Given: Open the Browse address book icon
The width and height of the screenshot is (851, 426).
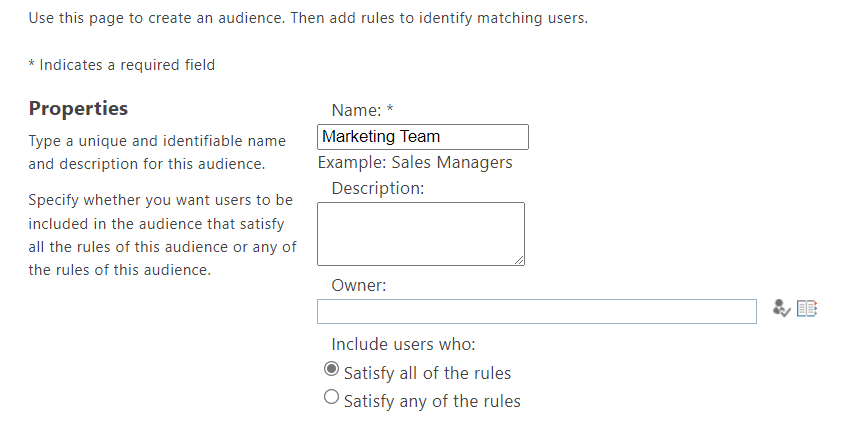Looking at the screenshot, I should click(x=807, y=309).
